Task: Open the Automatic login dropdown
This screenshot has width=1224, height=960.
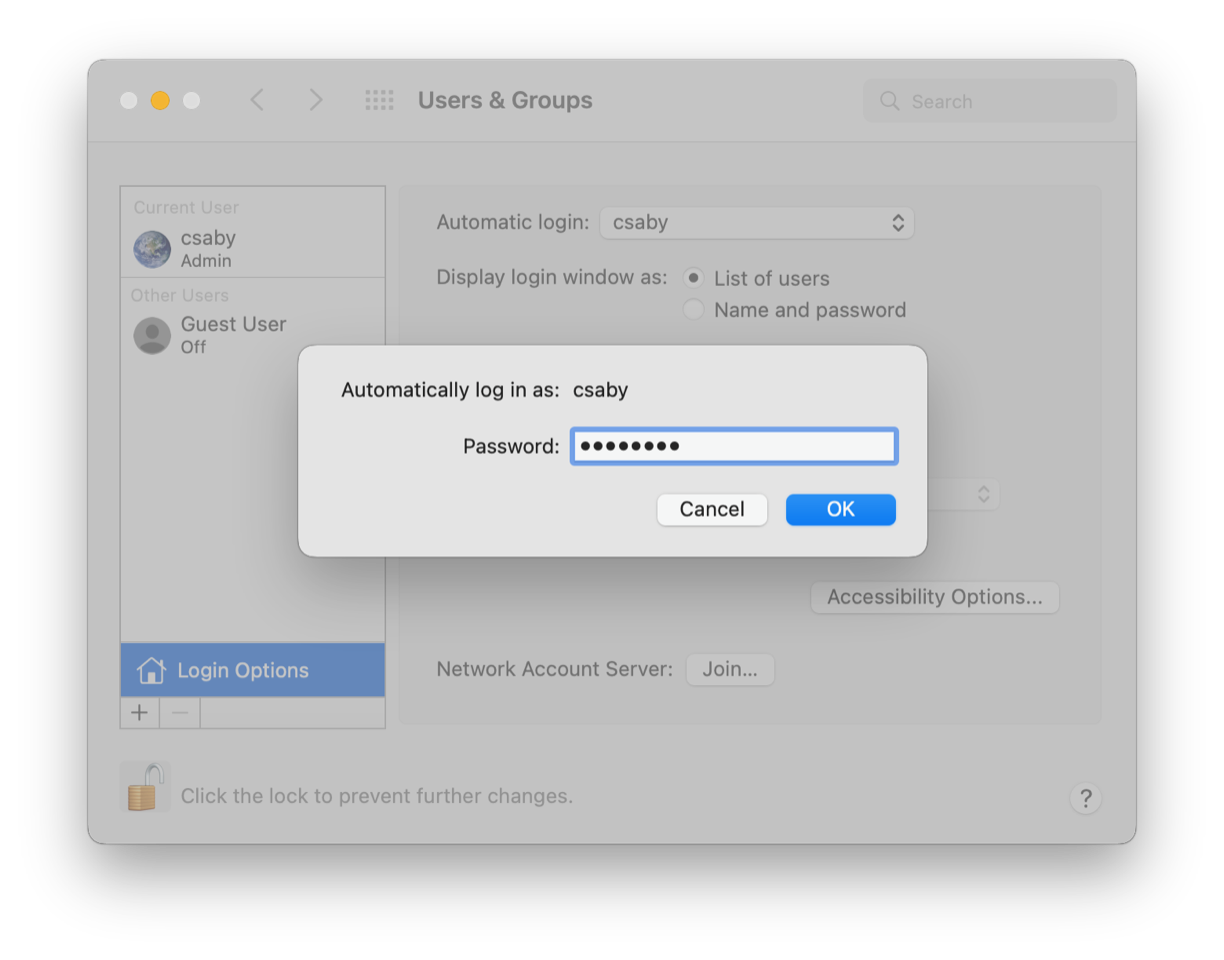Action: [x=756, y=222]
